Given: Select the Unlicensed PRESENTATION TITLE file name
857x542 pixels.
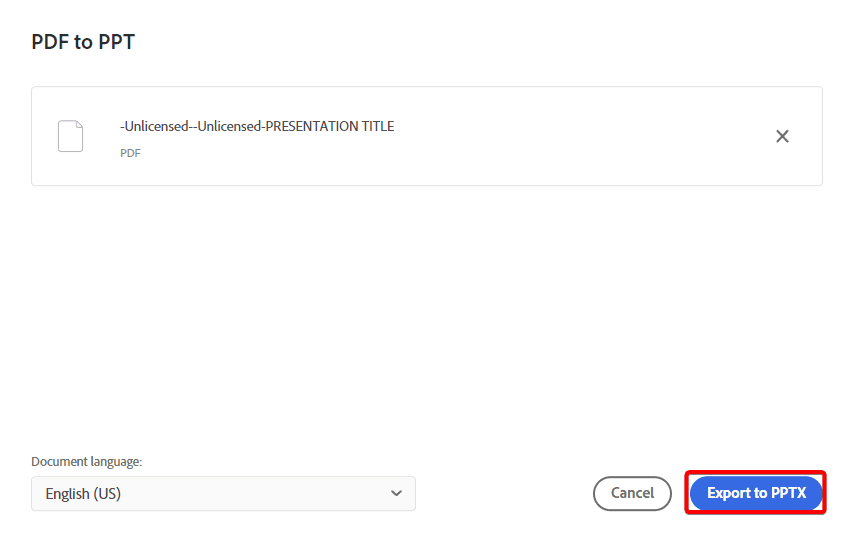Looking at the screenshot, I should (257, 126).
